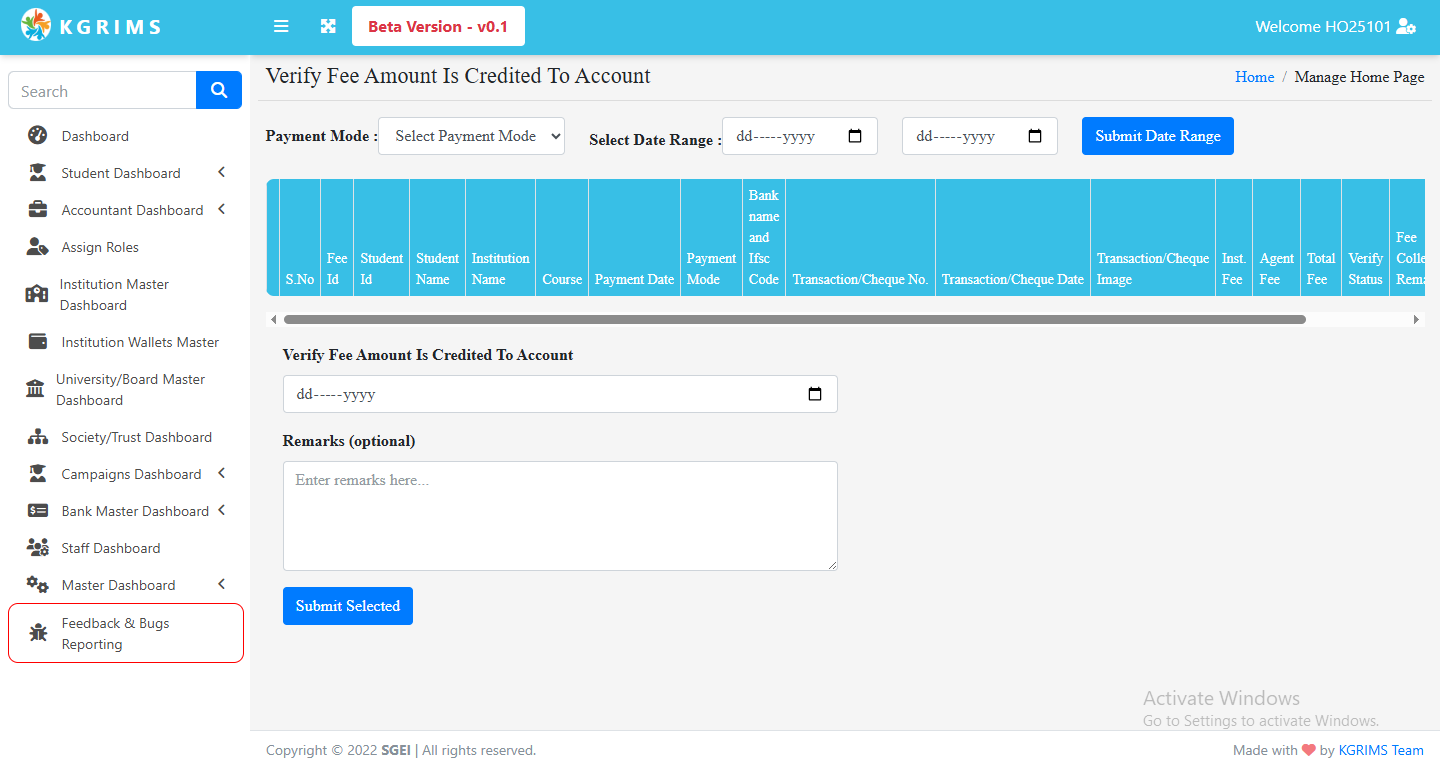Click the table's horizontal scrollbar right arrow
Screen dimensions: 1440x771
point(1415,320)
